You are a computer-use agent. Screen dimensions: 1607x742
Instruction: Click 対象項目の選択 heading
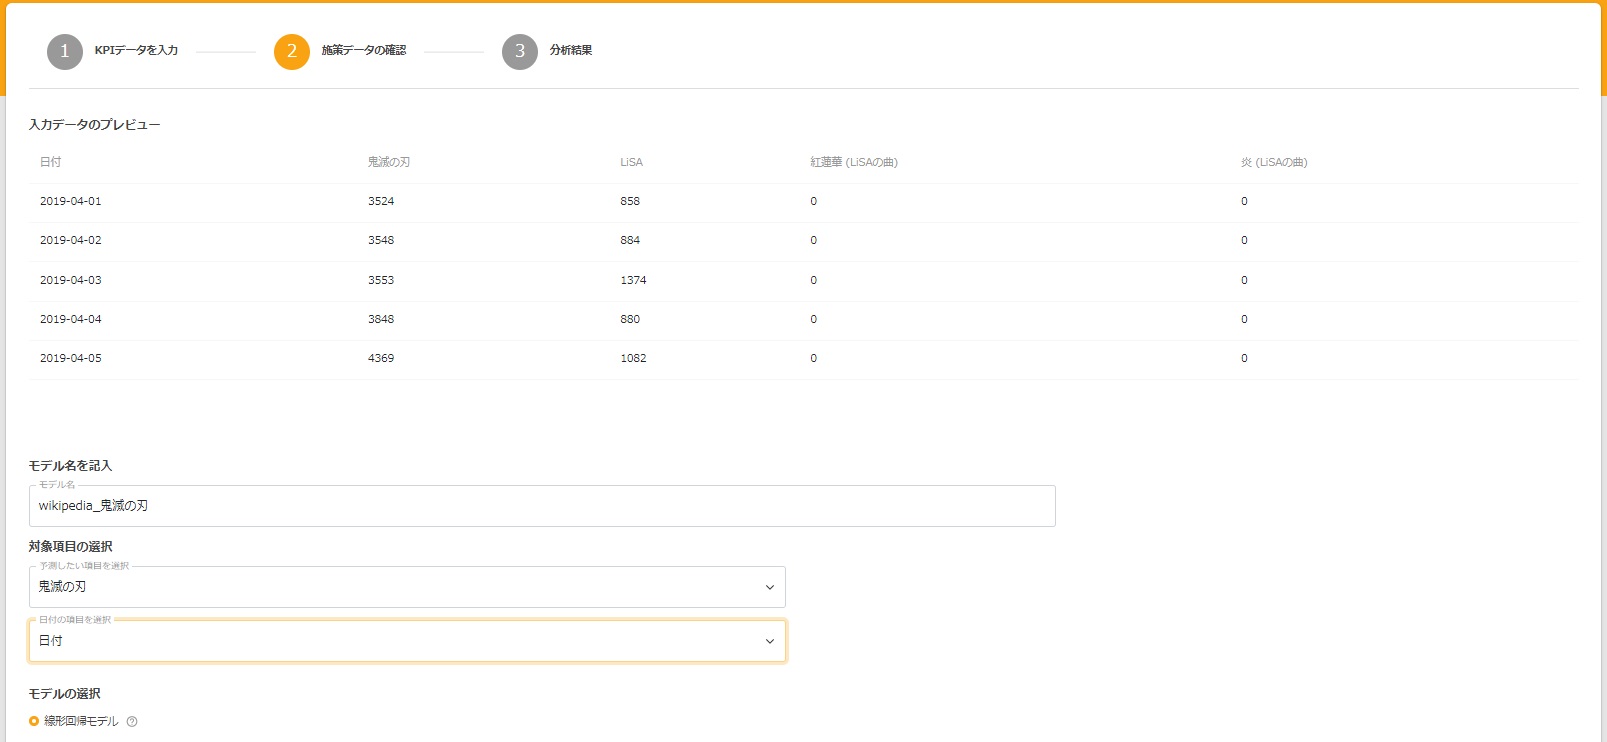(70, 547)
